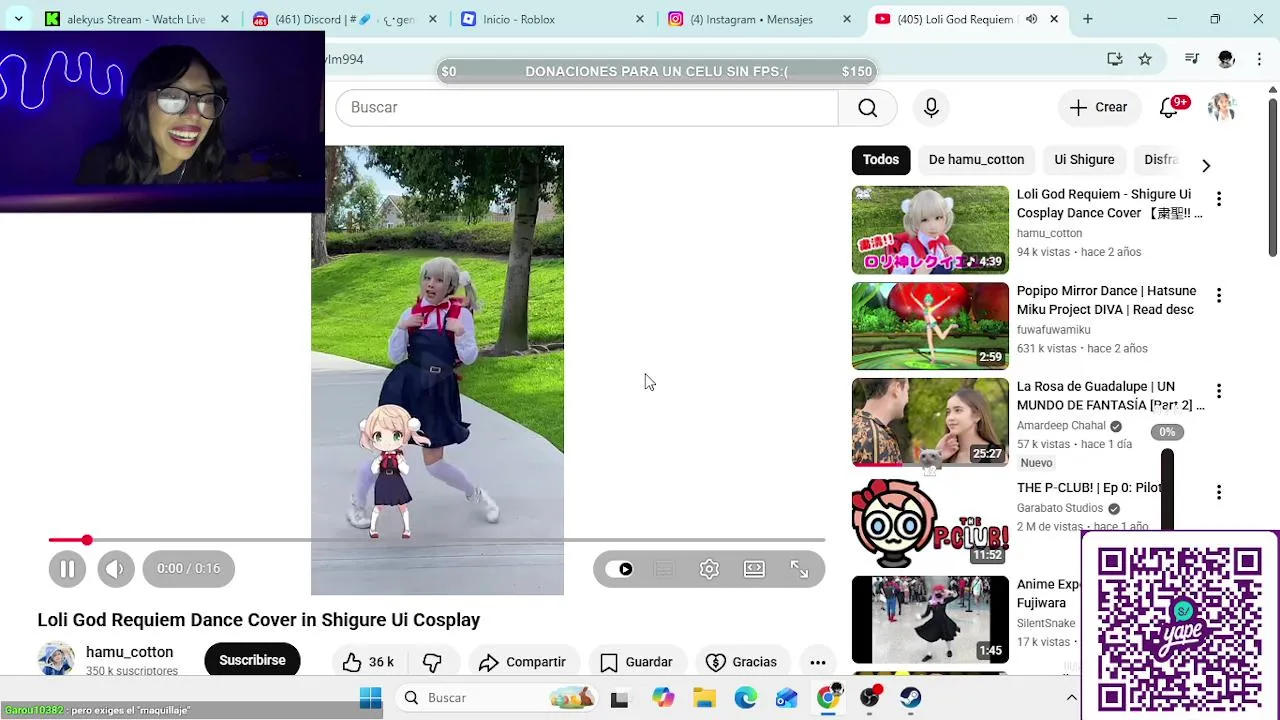Open the browser media control icon
The image size is (1280, 720).
coord(1191,59)
